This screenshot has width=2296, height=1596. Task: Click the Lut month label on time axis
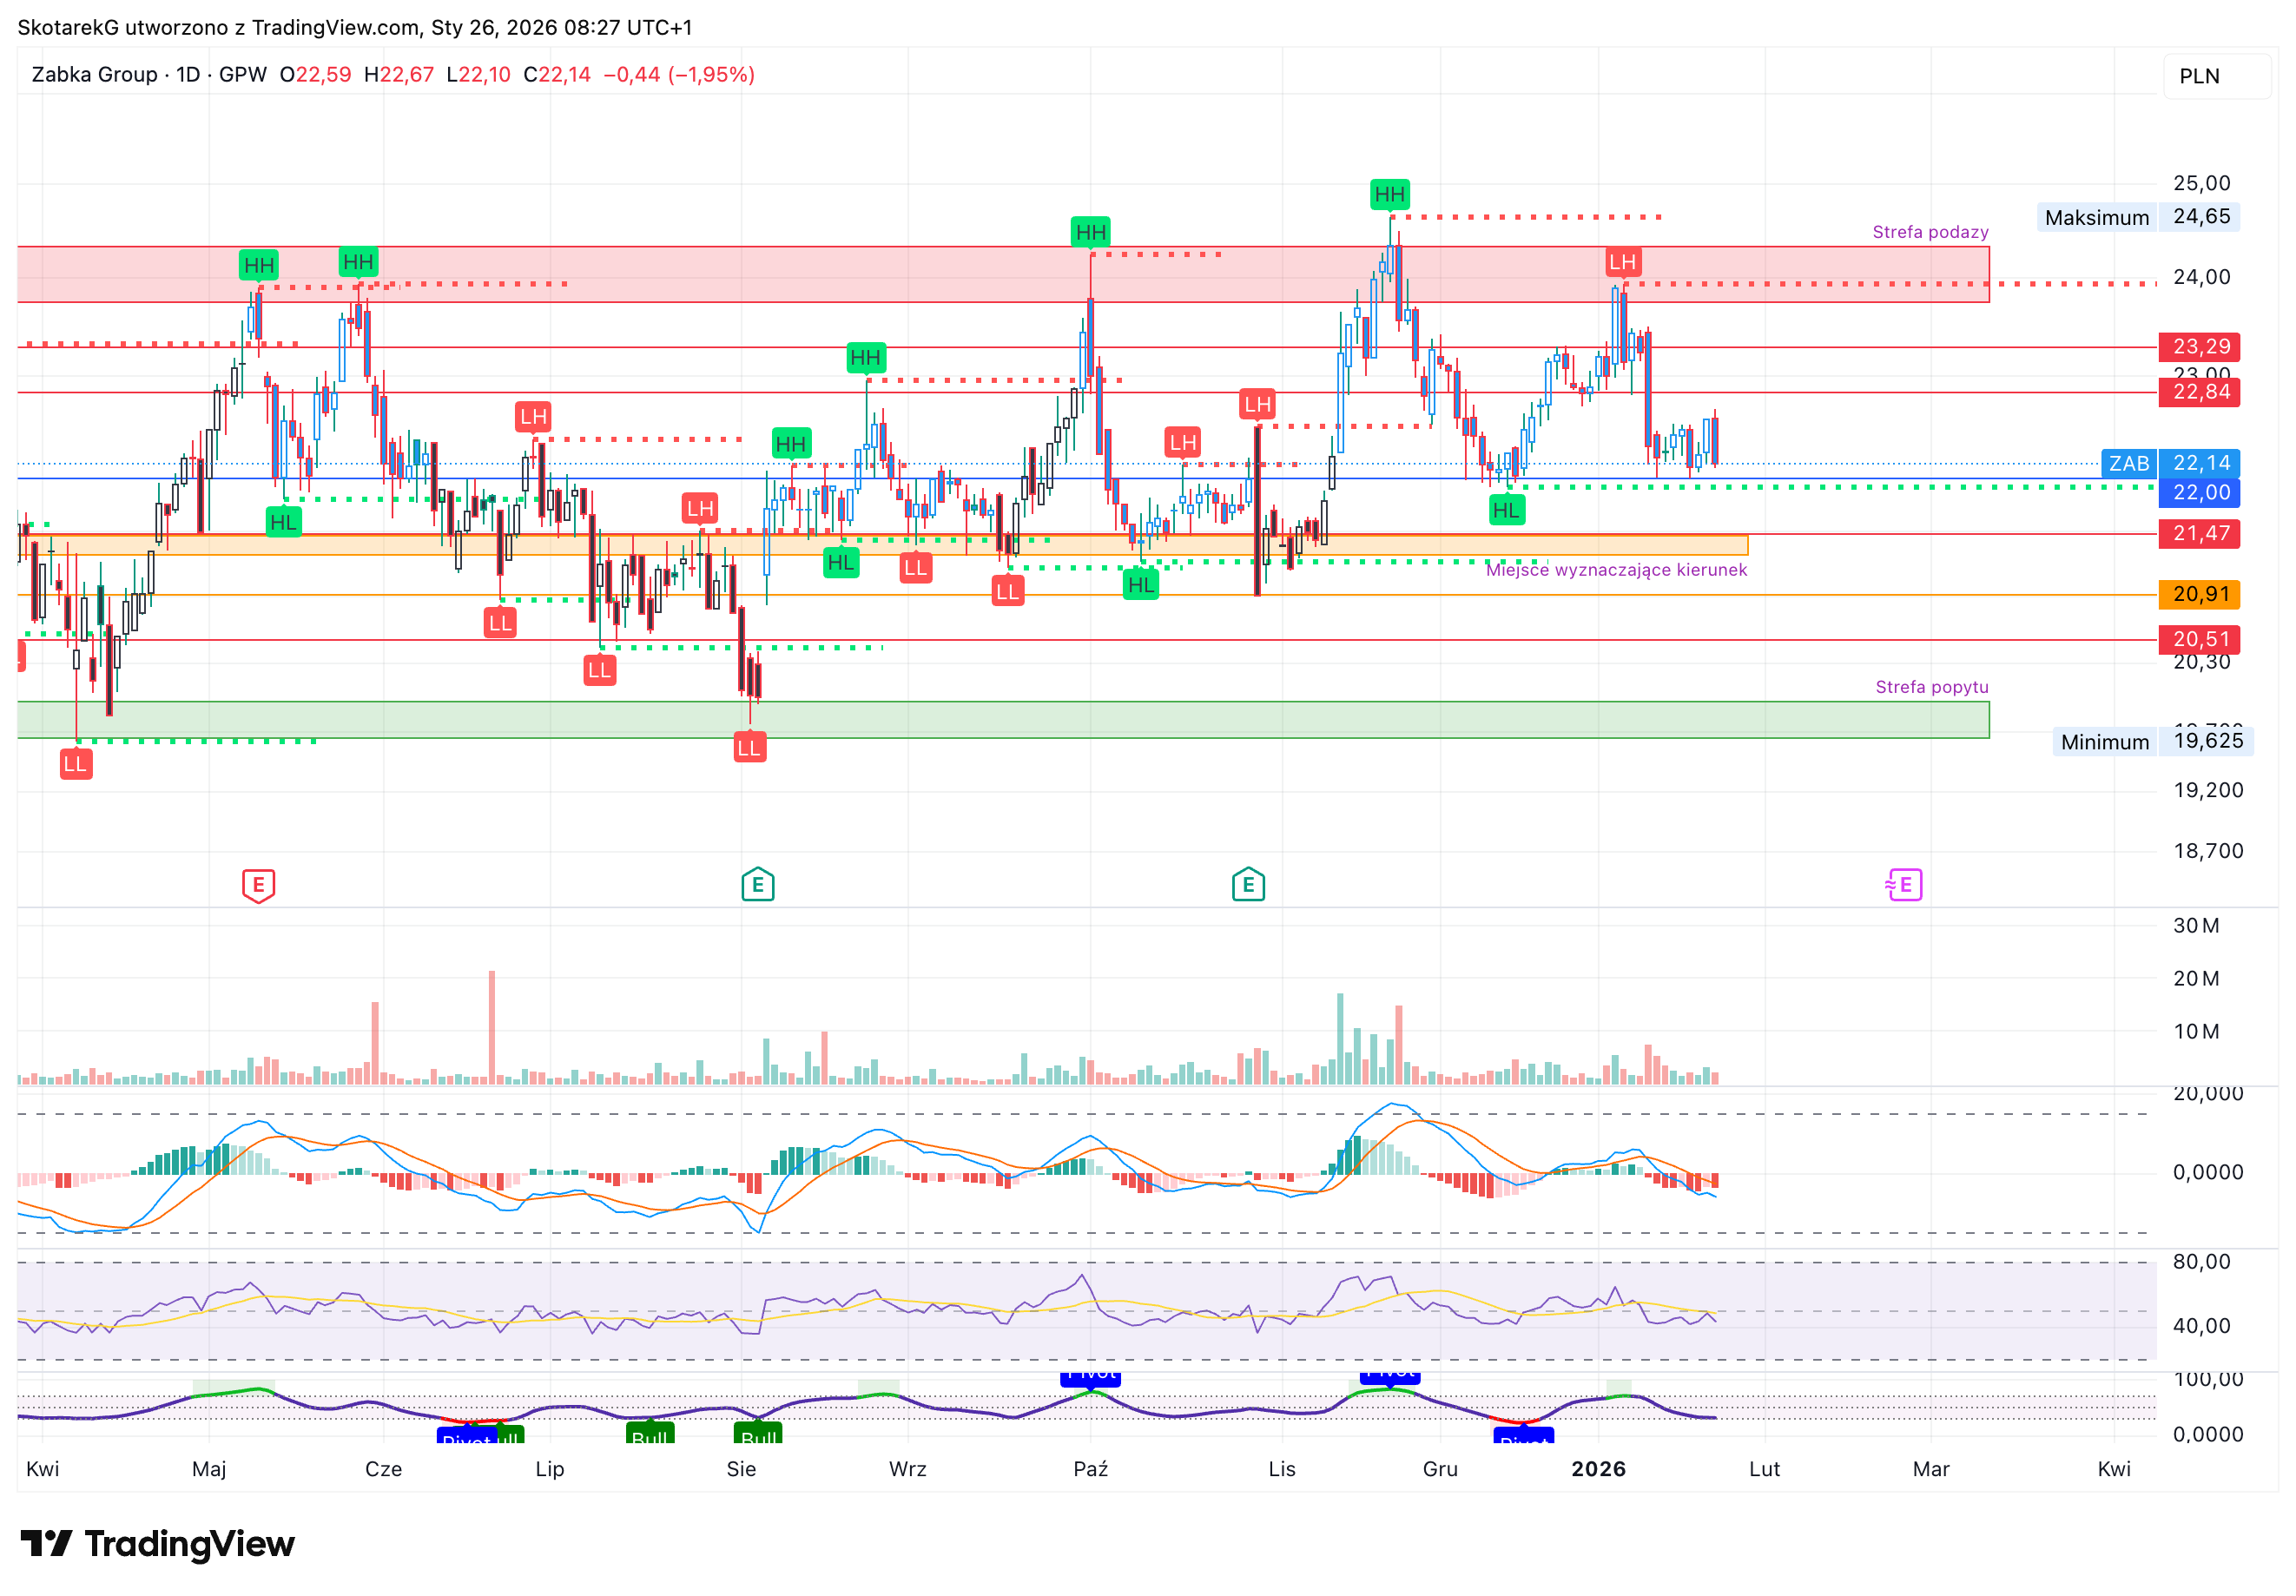tap(1765, 1469)
